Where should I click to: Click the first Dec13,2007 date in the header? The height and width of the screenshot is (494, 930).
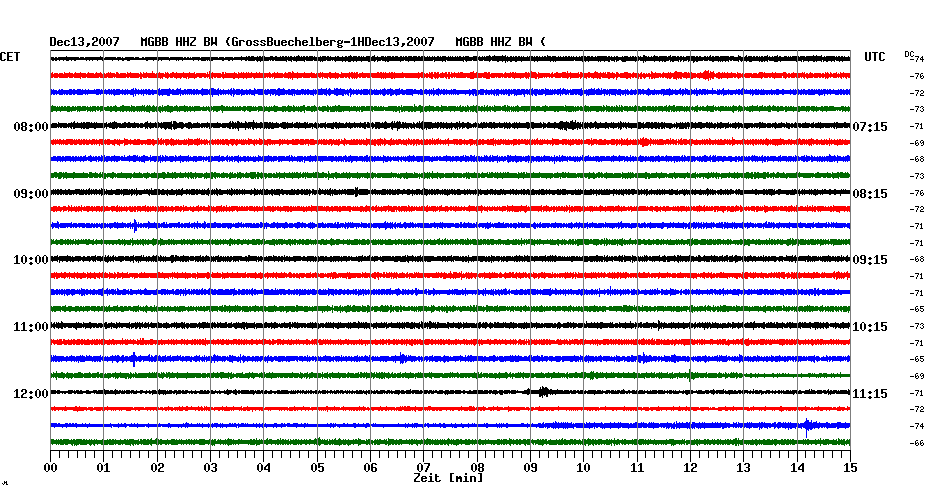[x=84, y=42]
